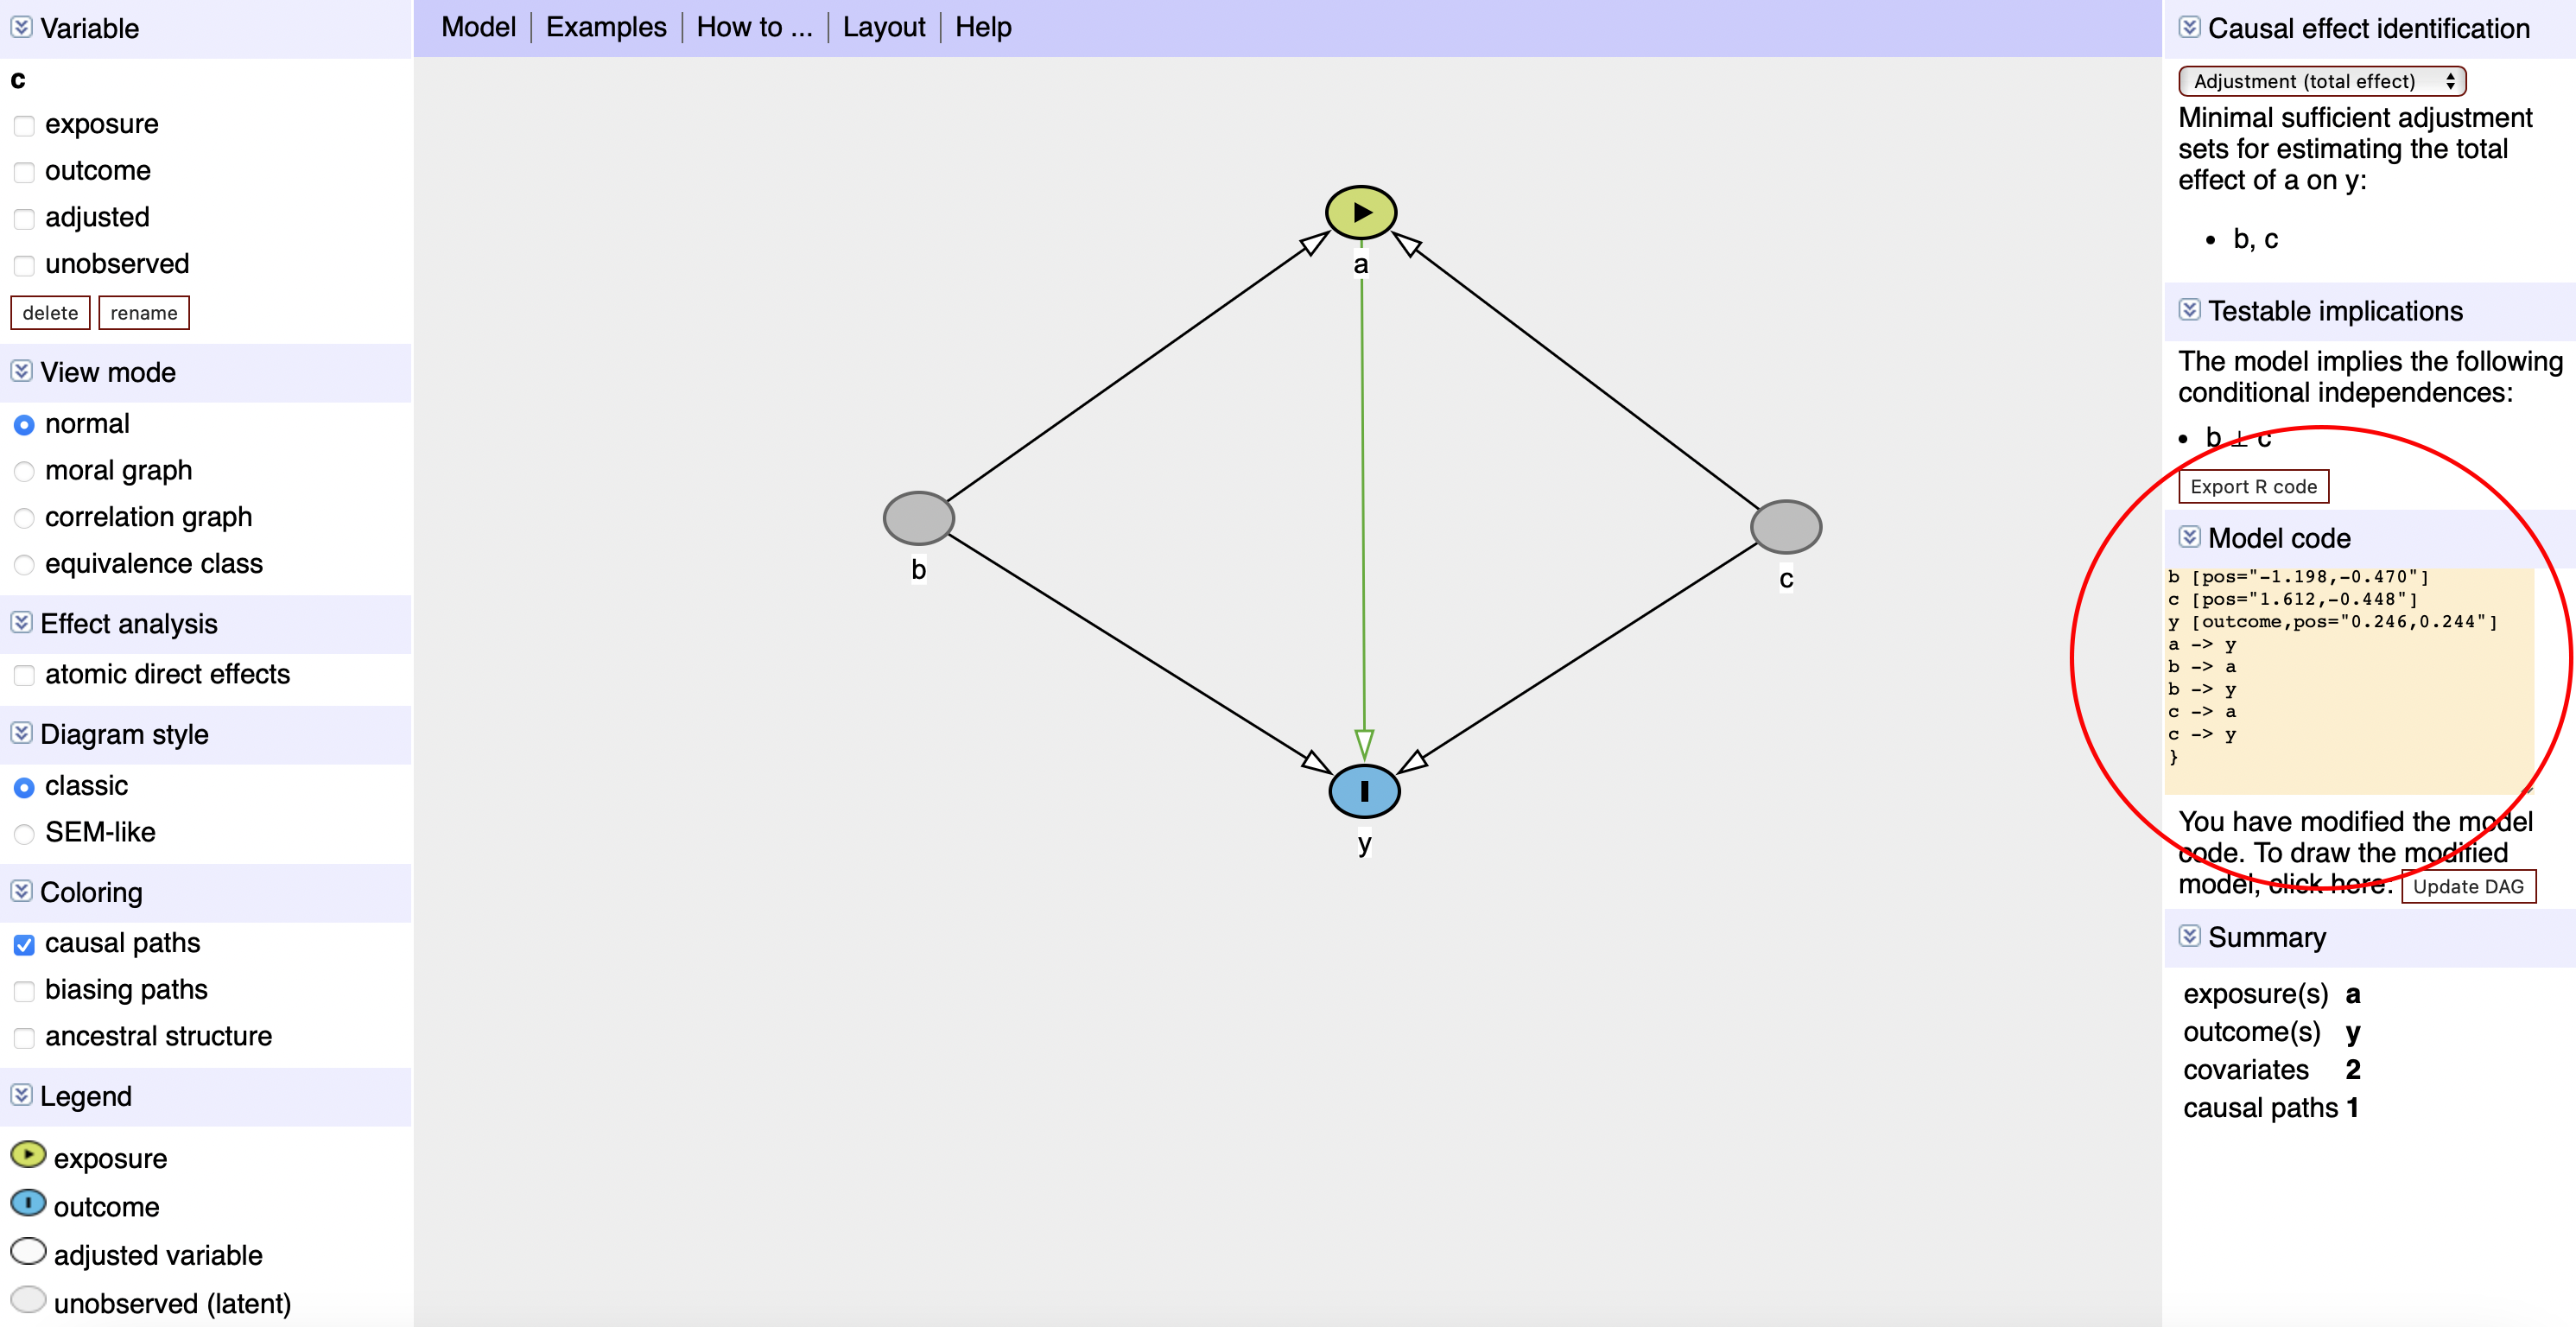Screen dimensions: 2576x1327
Task: Select the gray node b
Action: coord(918,518)
